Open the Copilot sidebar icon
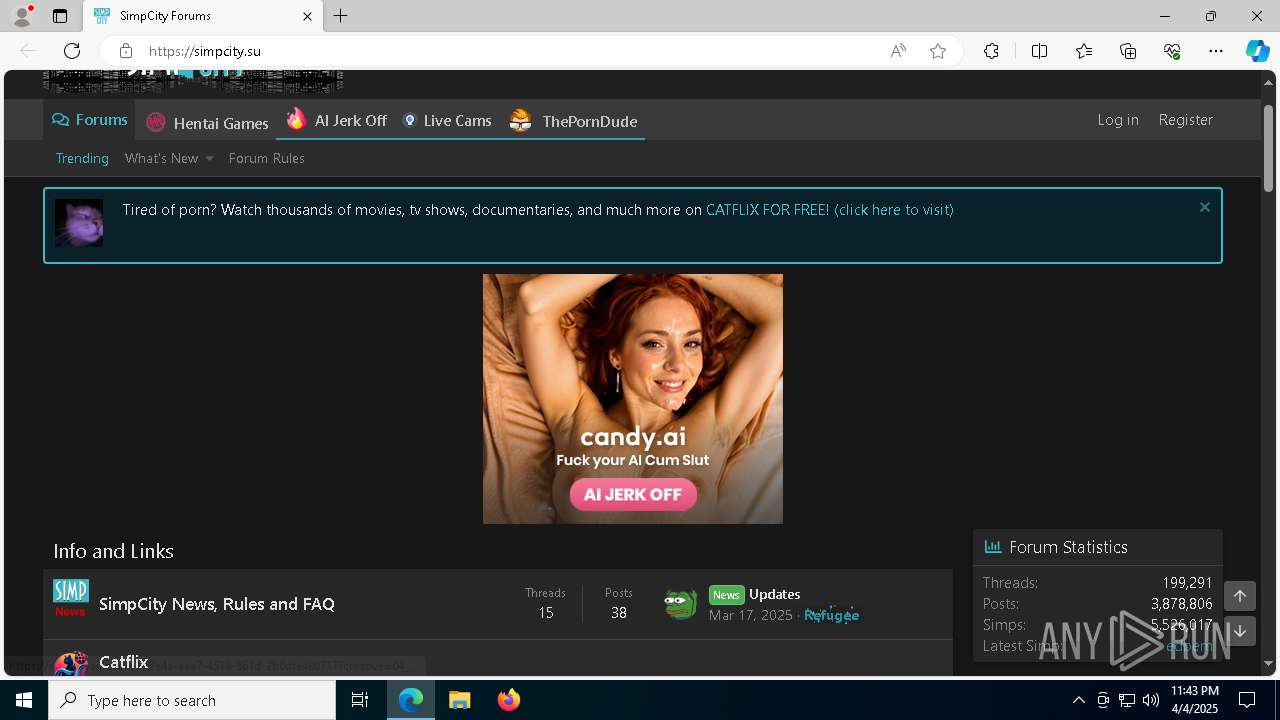The image size is (1280, 720). [1258, 51]
